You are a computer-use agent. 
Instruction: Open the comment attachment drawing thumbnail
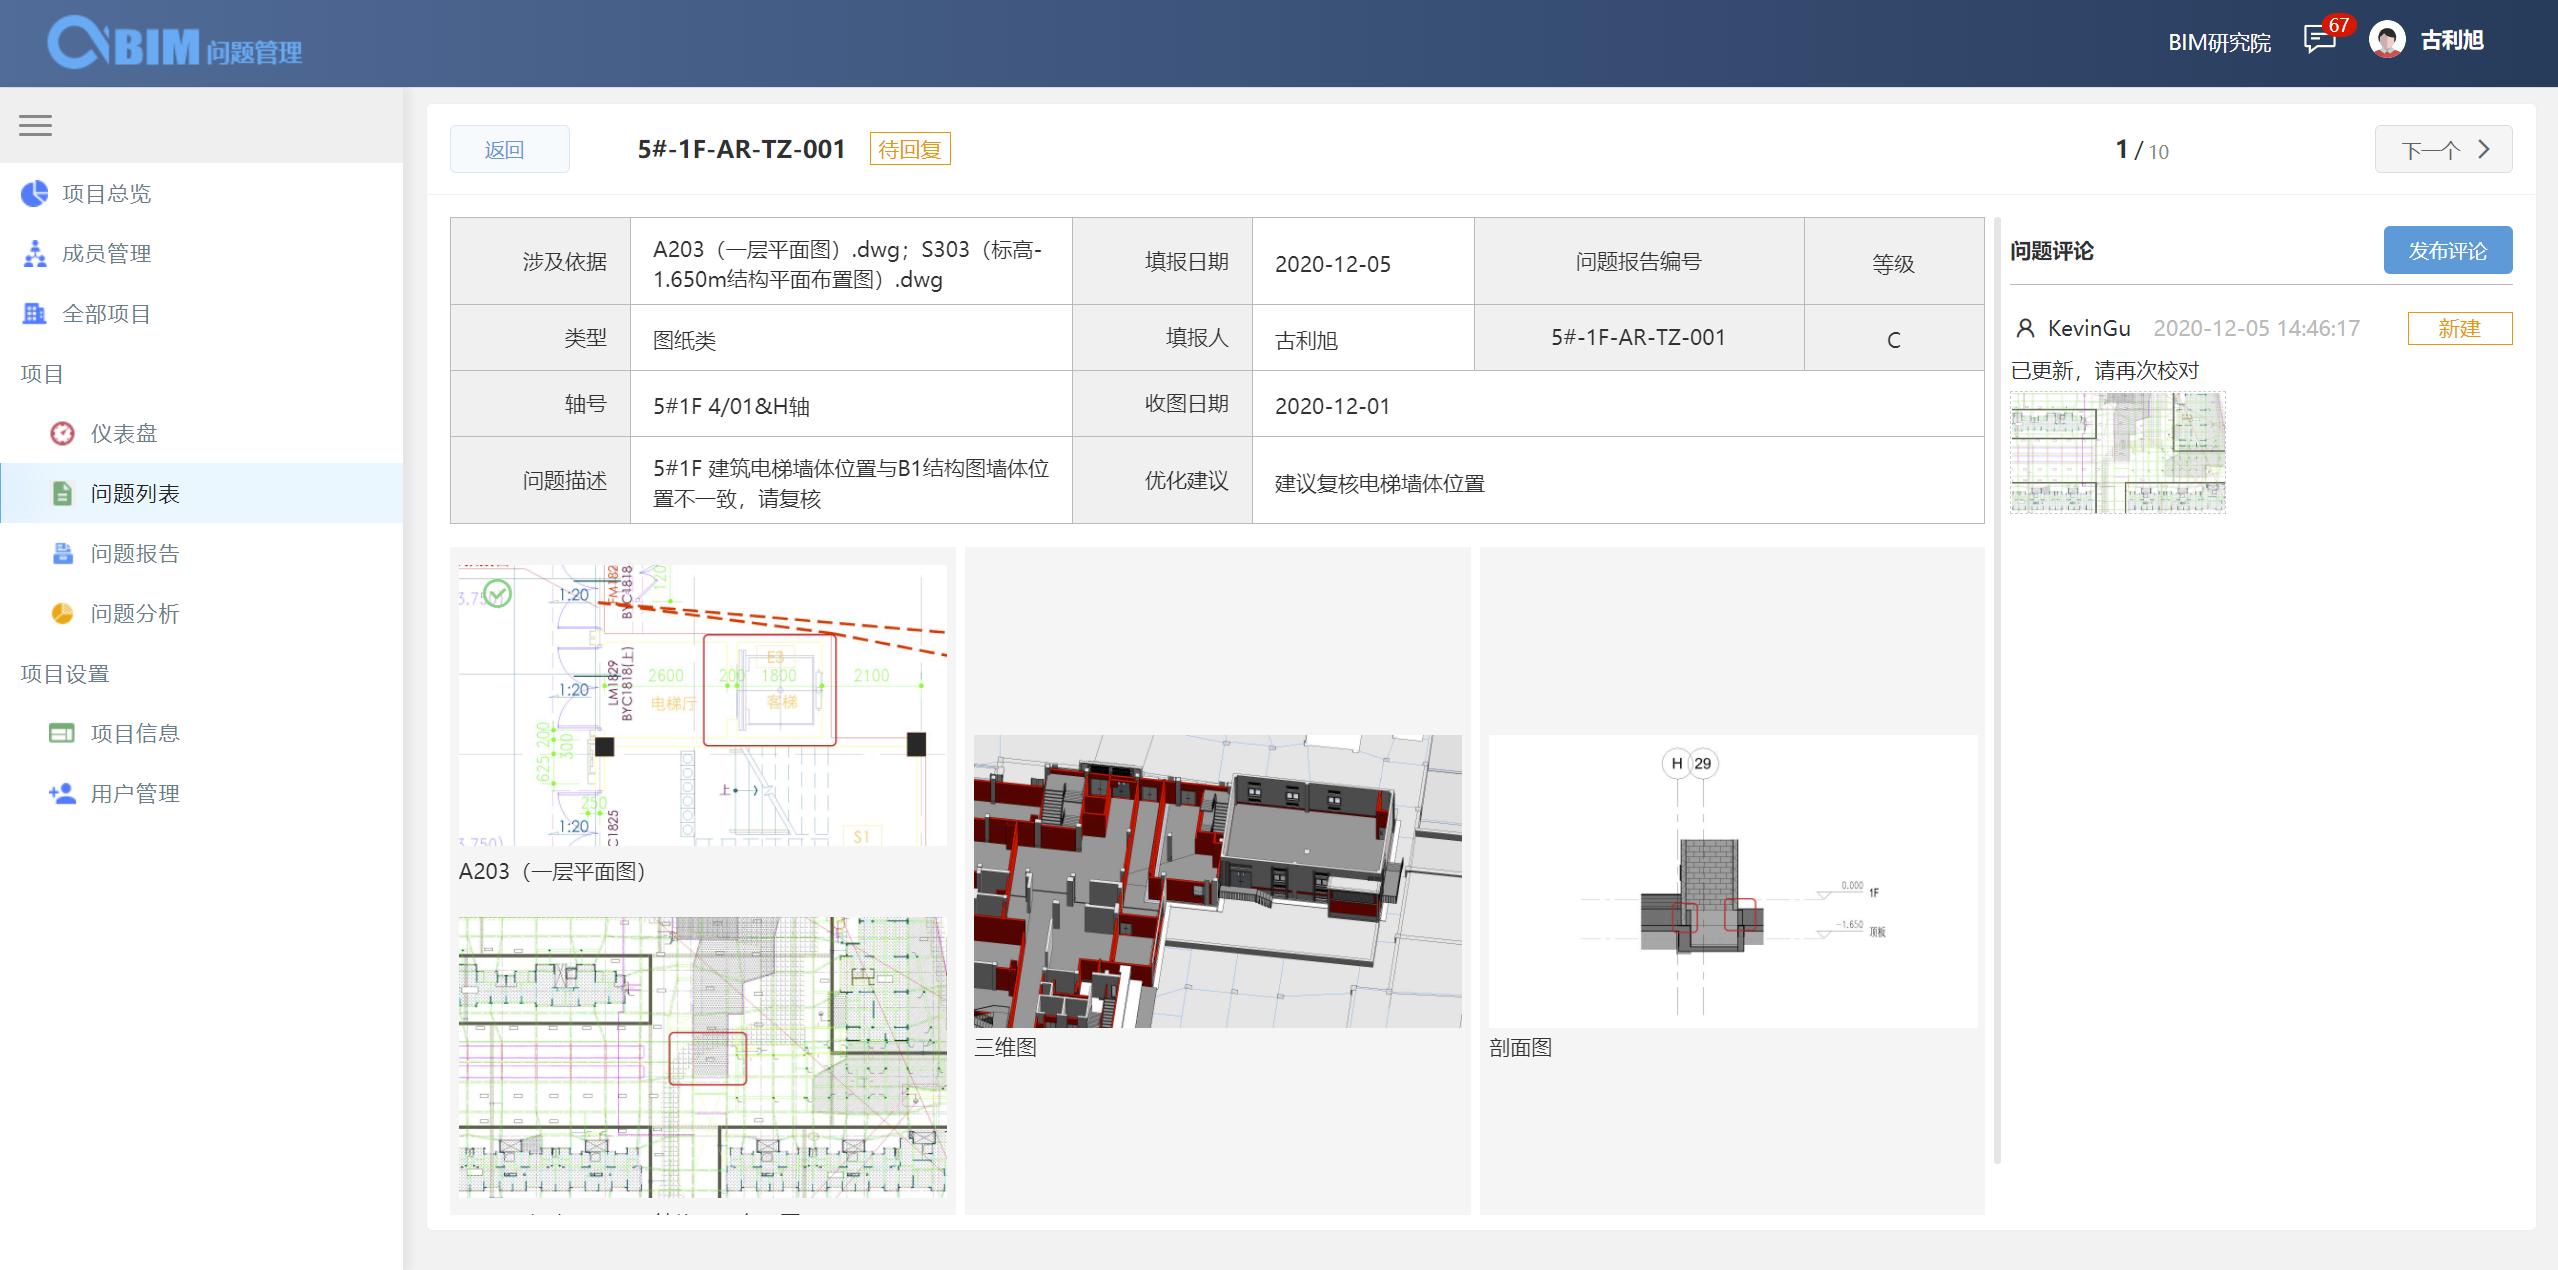2117,453
